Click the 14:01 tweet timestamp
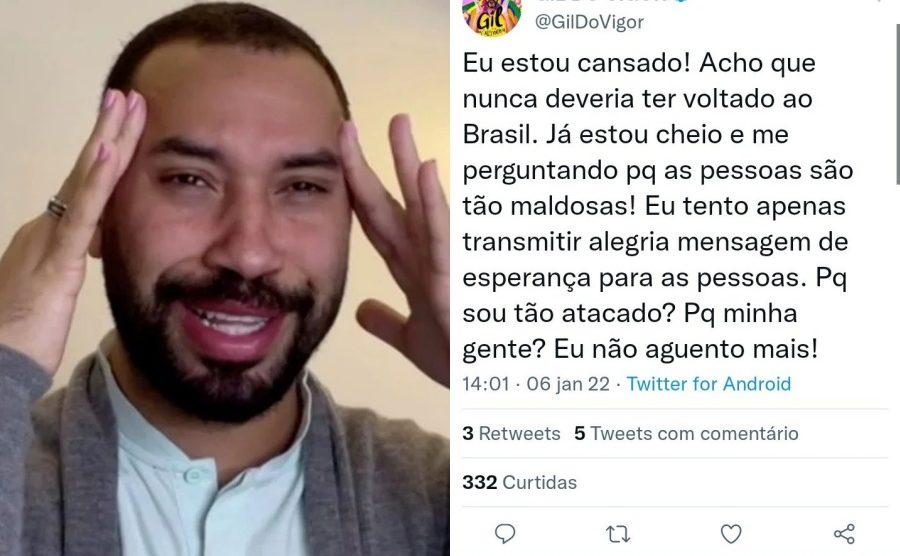900x556 pixels. click(486, 383)
